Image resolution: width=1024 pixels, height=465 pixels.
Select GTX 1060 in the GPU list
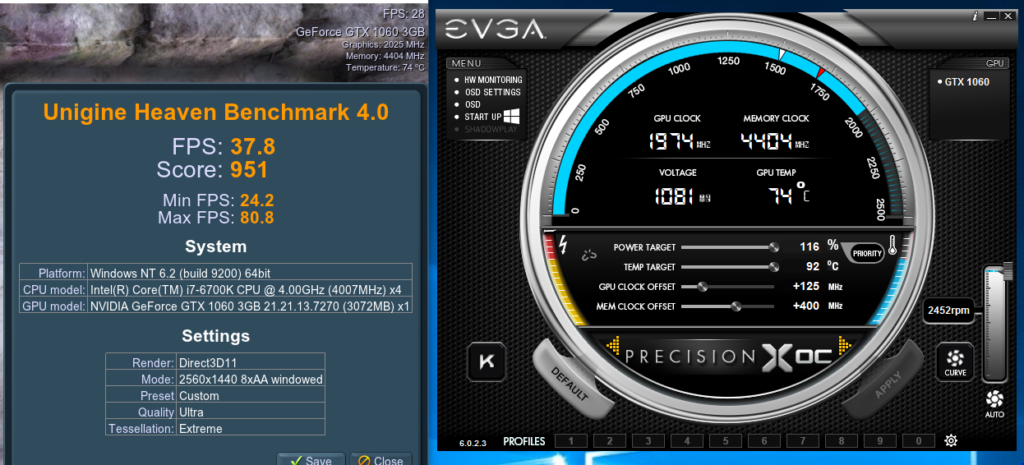[967, 82]
